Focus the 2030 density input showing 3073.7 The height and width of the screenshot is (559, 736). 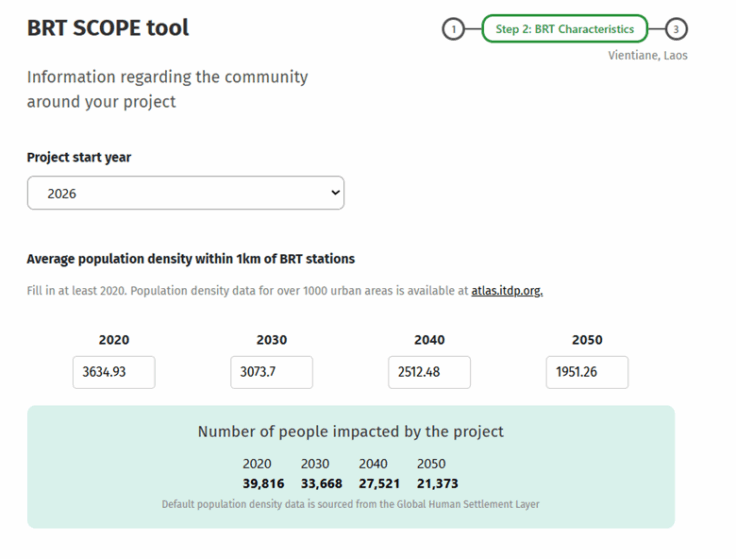coord(271,373)
